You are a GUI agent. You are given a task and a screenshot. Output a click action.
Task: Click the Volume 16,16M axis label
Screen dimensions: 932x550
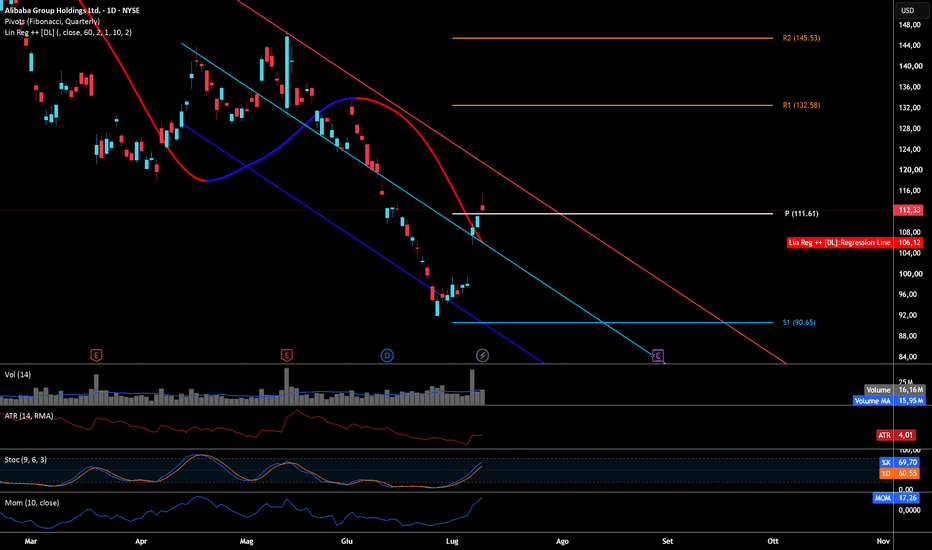coord(895,390)
